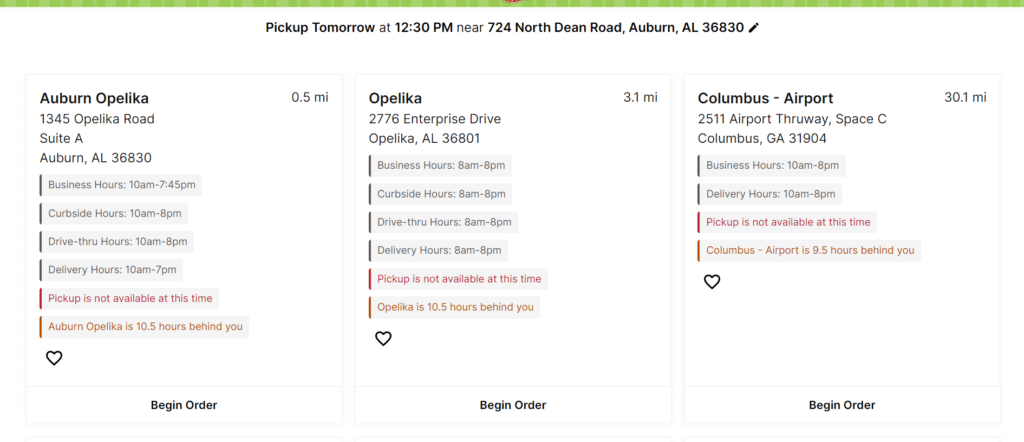Select the Opelika store title

click(x=395, y=98)
